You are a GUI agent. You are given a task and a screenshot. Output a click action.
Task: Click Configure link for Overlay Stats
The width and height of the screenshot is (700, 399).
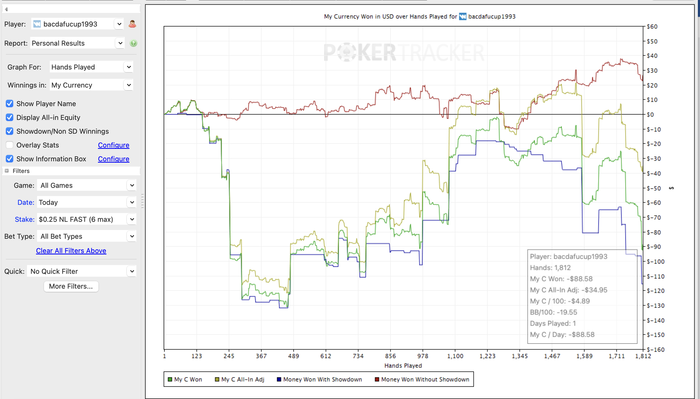113,145
